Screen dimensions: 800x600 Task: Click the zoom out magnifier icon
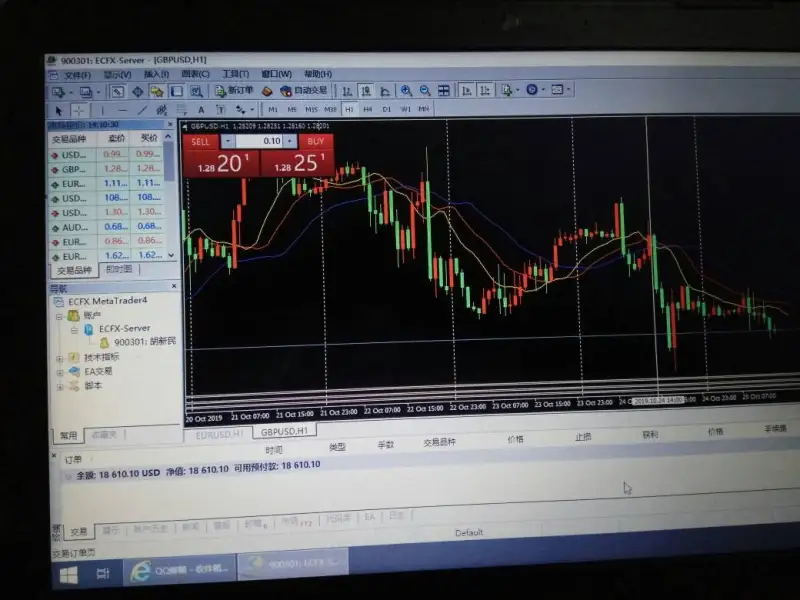[424, 91]
